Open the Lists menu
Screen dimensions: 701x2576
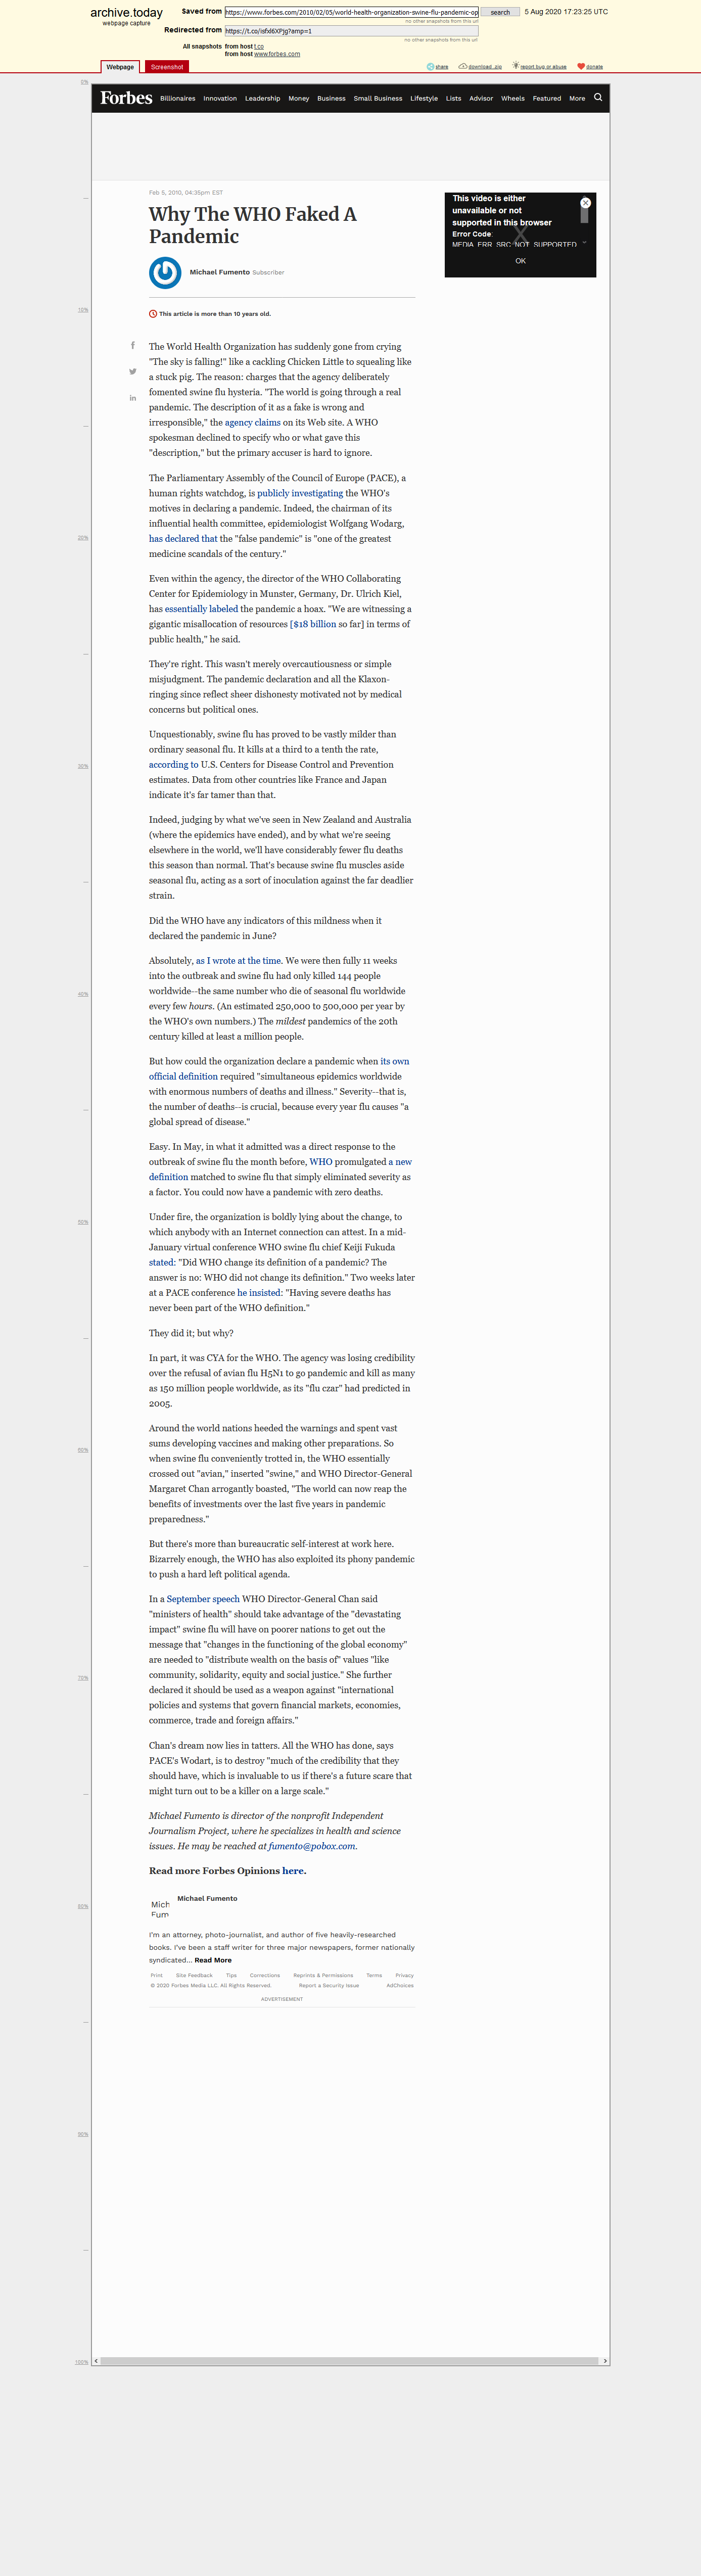[x=454, y=99]
